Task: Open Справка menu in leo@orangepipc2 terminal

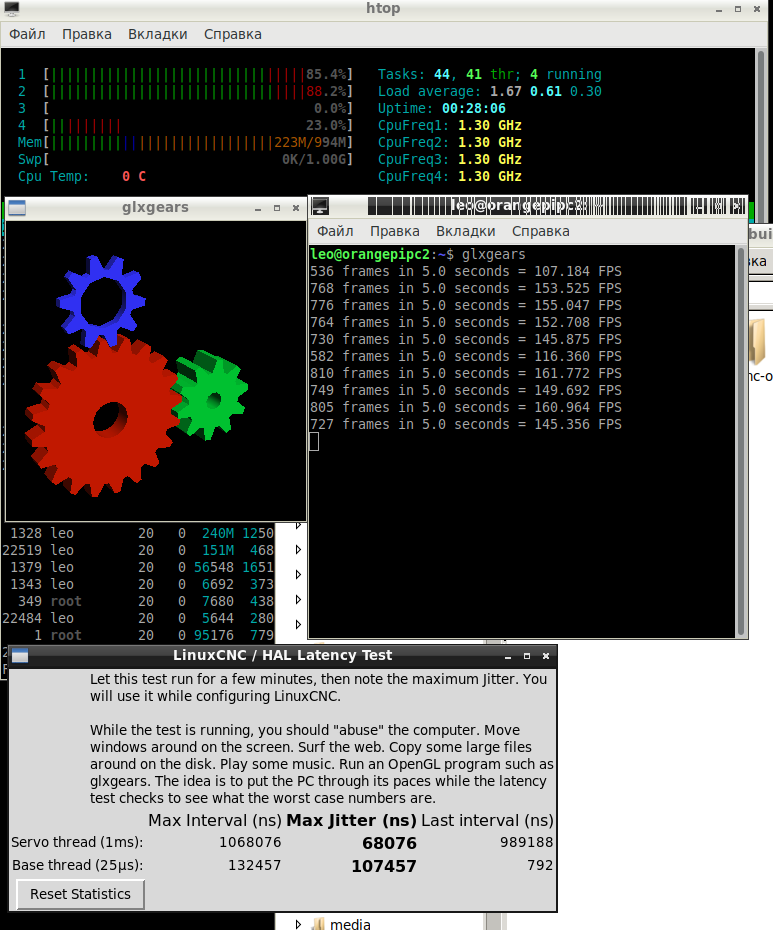Action: (540, 231)
